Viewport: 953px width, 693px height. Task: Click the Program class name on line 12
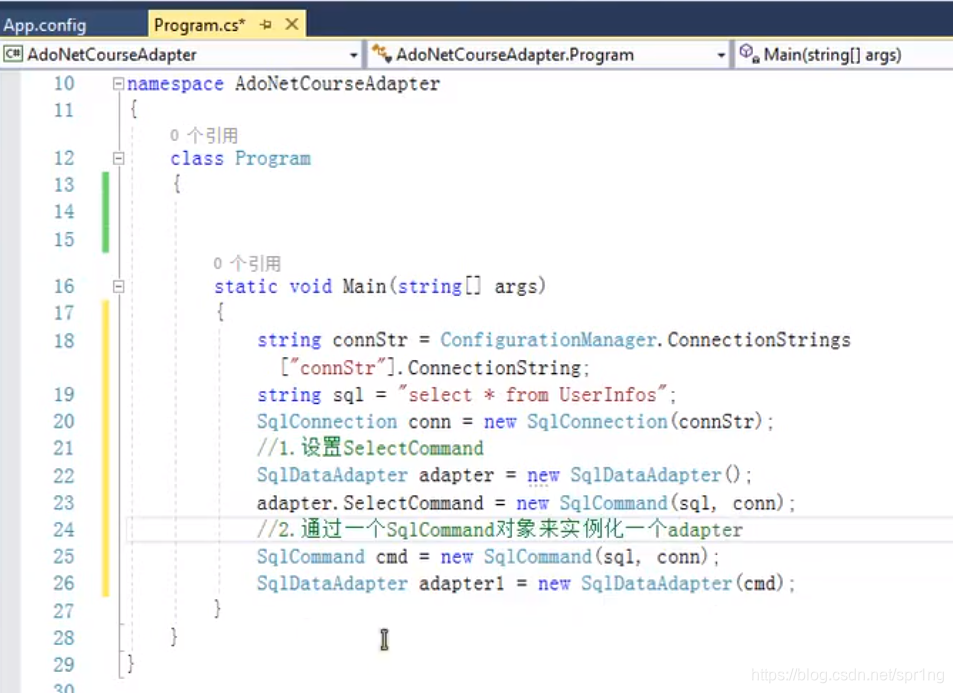tap(273, 159)
